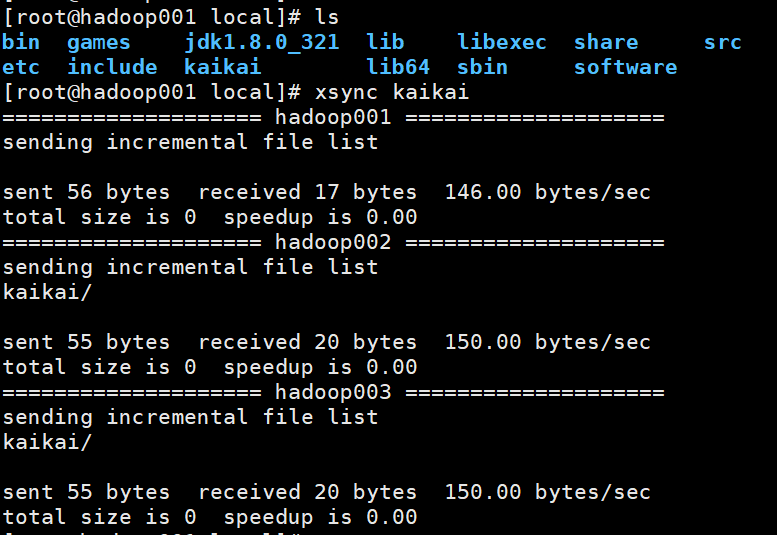Select the 'sbin' directory name
The width and height of the screenshot is (777, 535).
coord(482,67)
